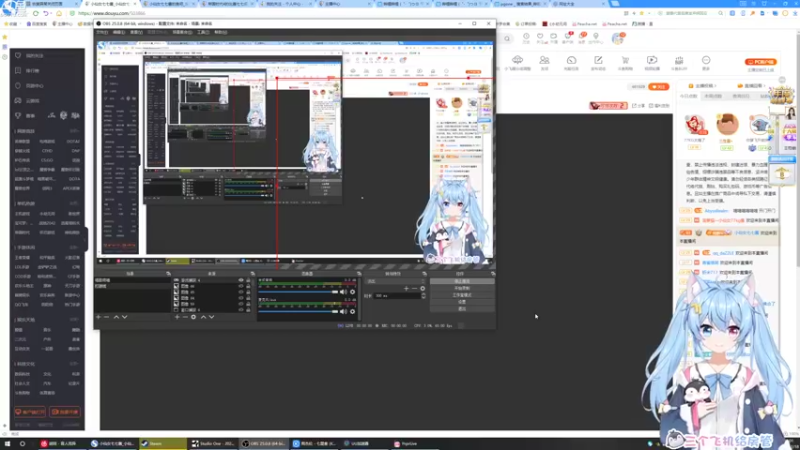The width and height of the screenshot is (800, 450).
Task: Adjust first mixer channel volume slider
Action: coord(298,292)
